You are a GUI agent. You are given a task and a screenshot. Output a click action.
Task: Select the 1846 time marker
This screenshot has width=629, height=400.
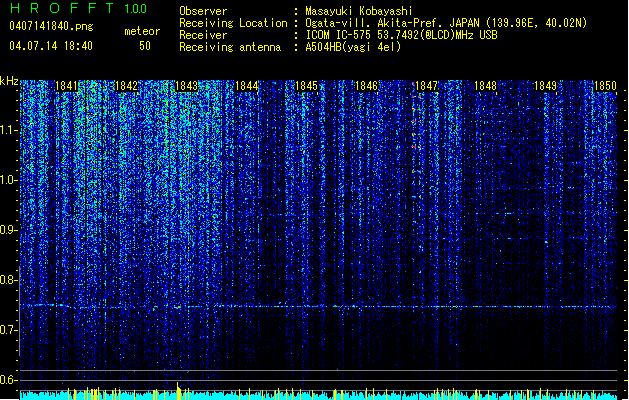click(366, 86)
